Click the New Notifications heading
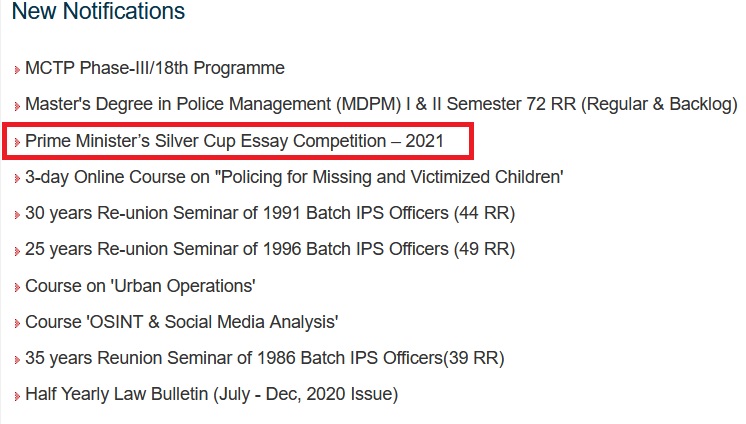The width and height of the screenshot is (746, 424). [x=98, y=12]
